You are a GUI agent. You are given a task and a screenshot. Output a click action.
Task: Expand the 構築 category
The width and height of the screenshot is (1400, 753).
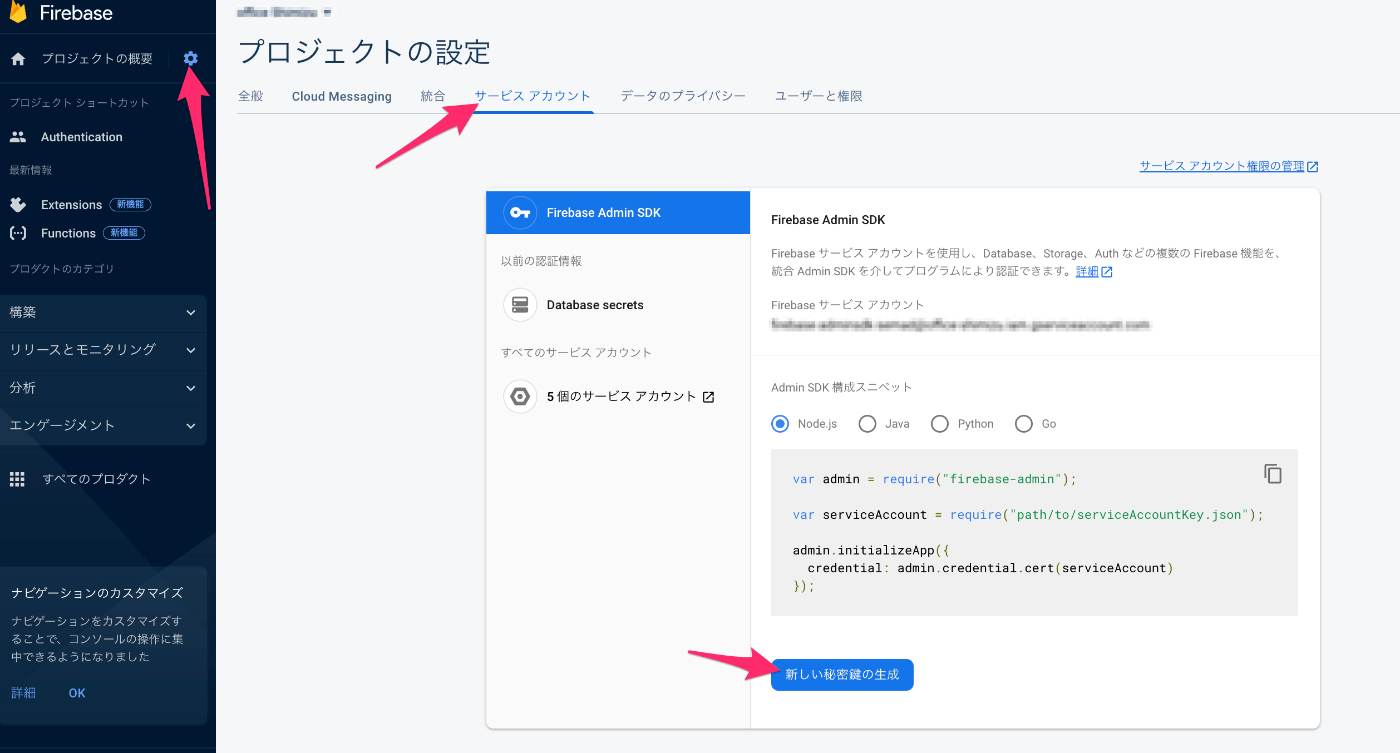[x=104, y=313]
